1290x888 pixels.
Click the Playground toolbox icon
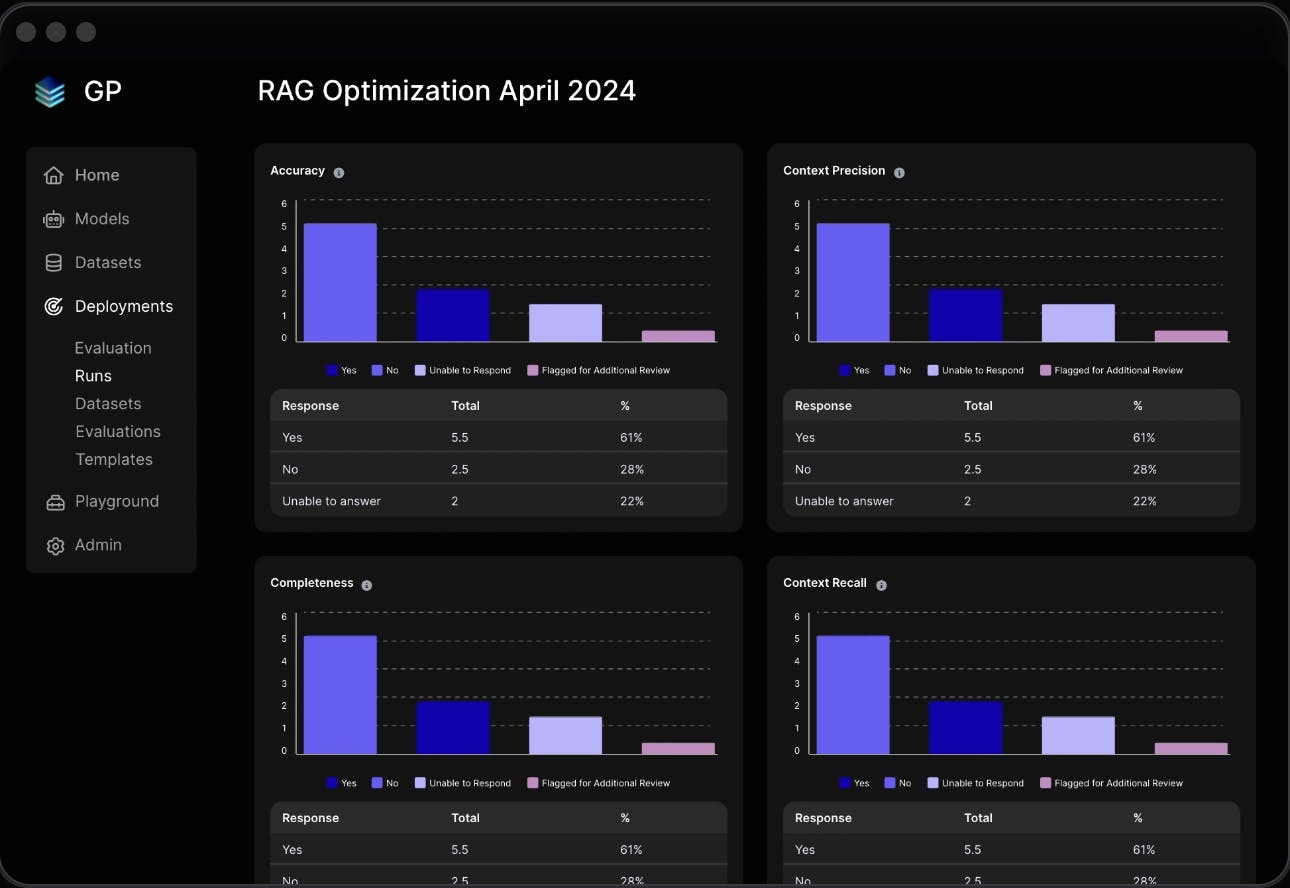point(55,502)
